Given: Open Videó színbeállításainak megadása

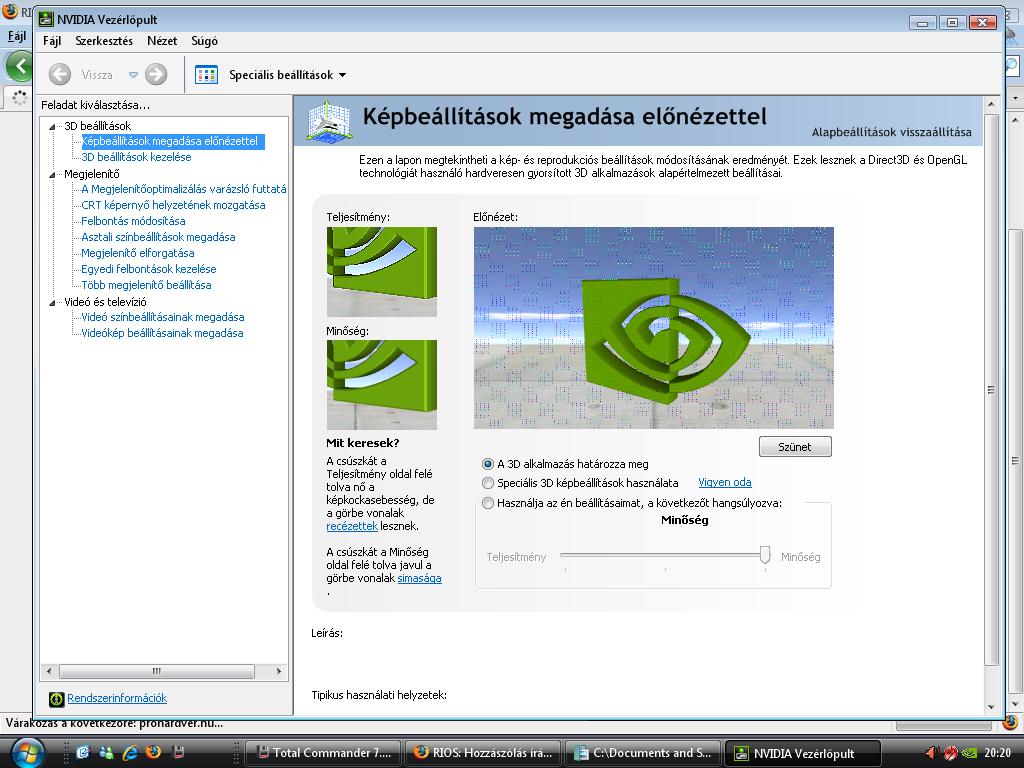Looking at the screenshot, I should click(x=163, y=317).
